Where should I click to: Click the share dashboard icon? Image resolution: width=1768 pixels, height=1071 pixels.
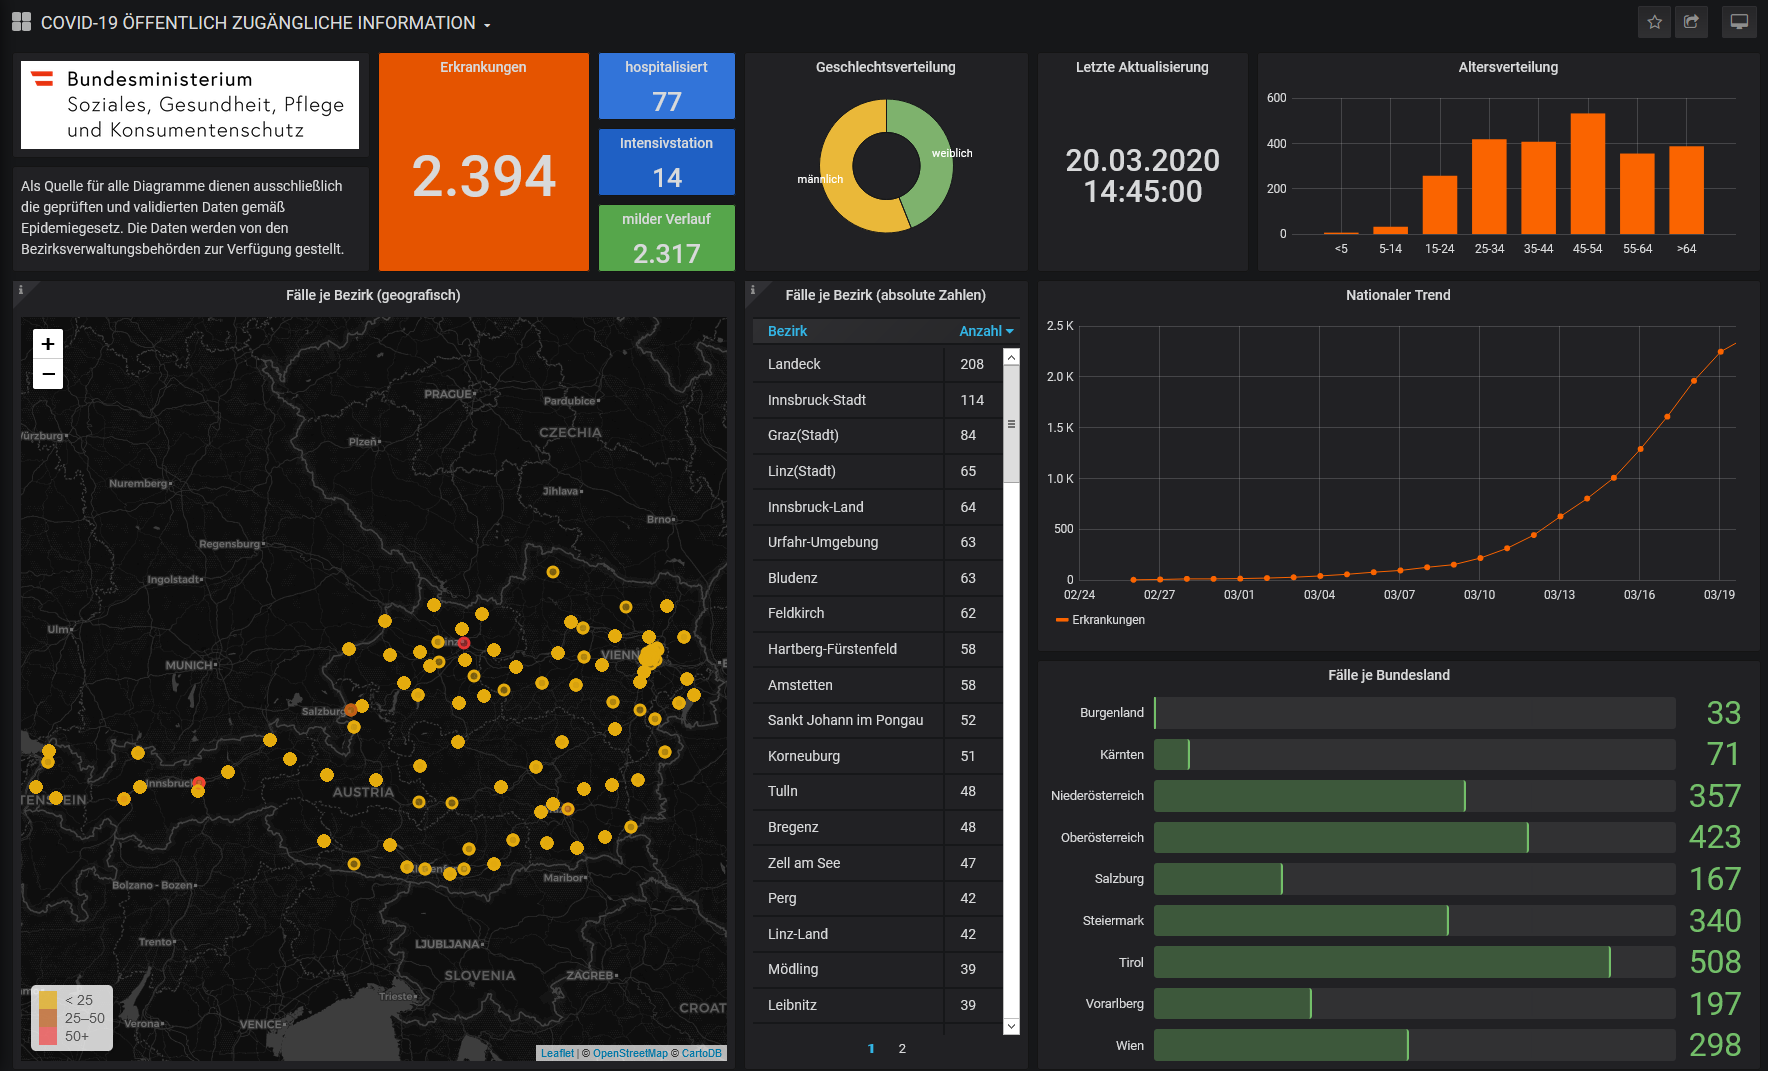pyautogui.click(x=1691, y=22)
